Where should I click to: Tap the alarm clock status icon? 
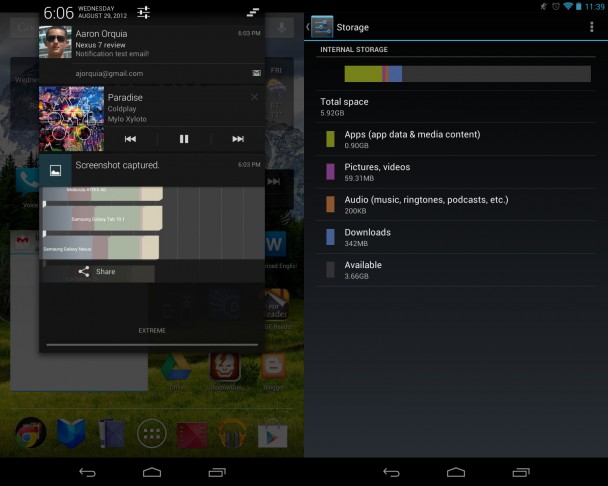click(x=556, y=6)
